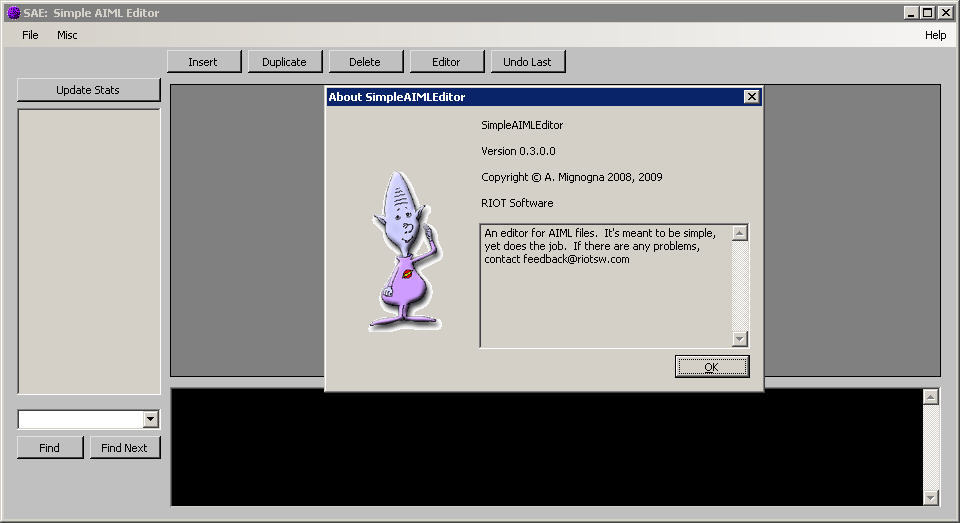Viewport: 960px width, 523px height.
Task: Click the up arrow of the black pane scrollbar
Action: (x=931, y=397)
